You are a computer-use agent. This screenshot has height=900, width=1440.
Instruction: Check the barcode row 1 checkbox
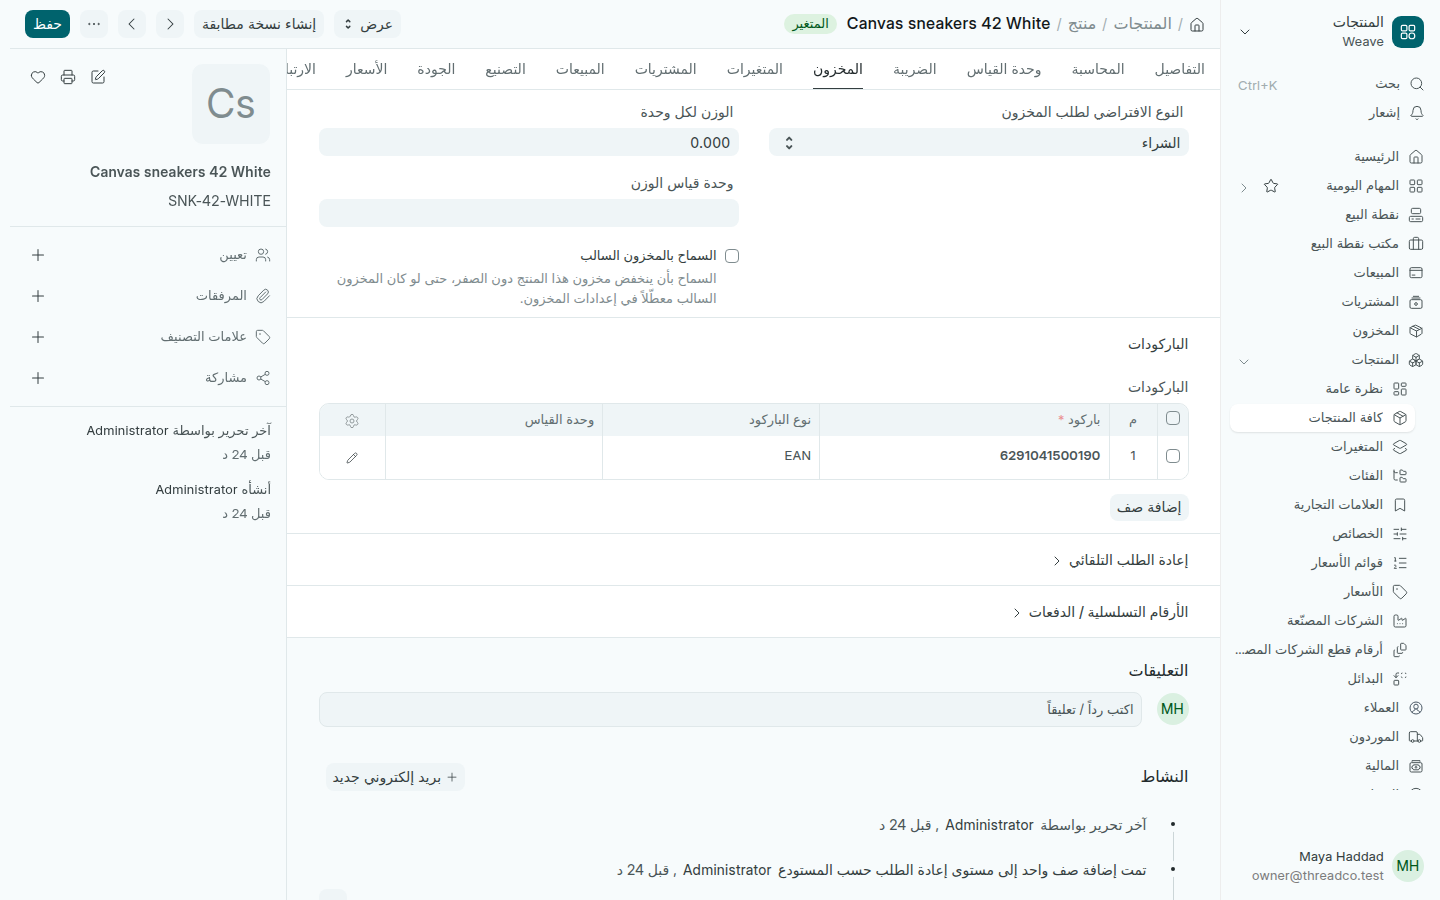click(1173, 456)
